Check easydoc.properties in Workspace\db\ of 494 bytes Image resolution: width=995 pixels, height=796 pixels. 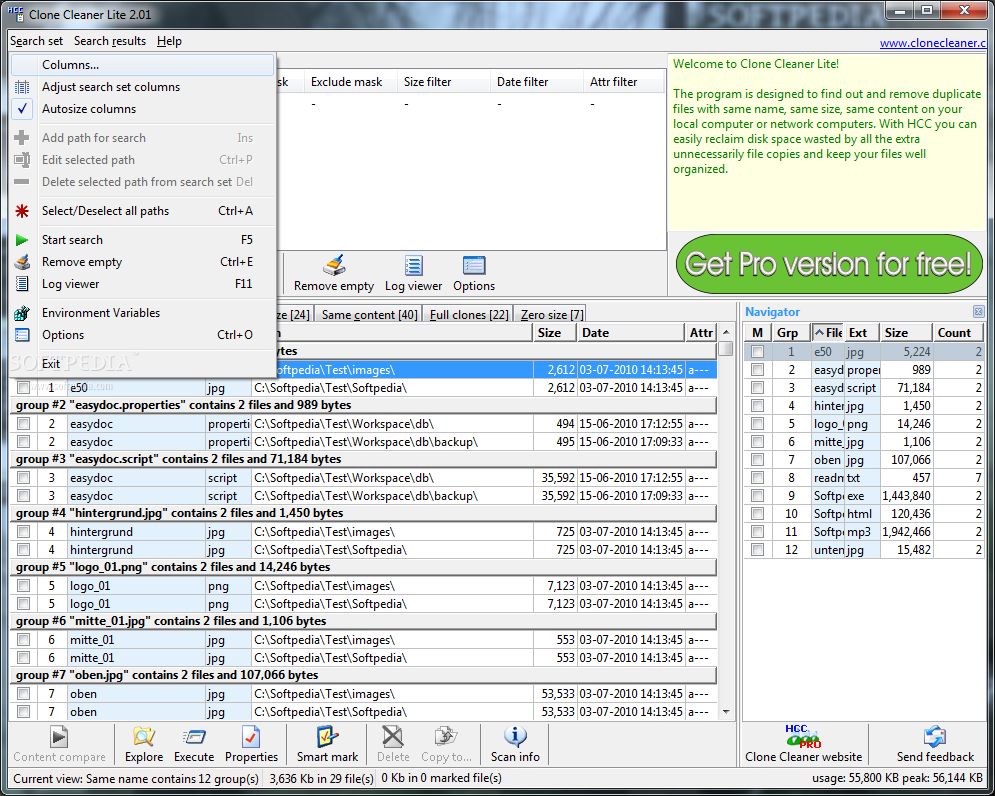pyautogui.click(x=23, y=423)
